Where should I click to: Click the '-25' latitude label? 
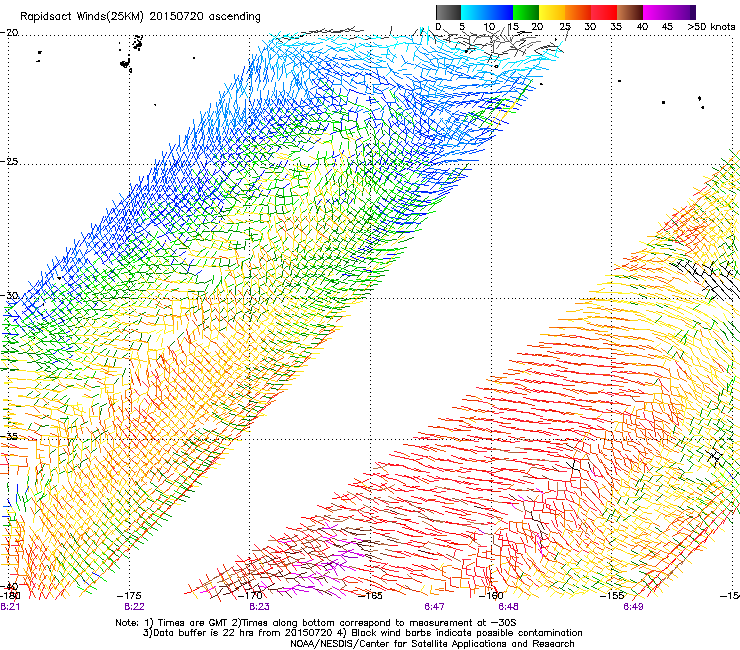pyautogui.click(x=9, y=161)
